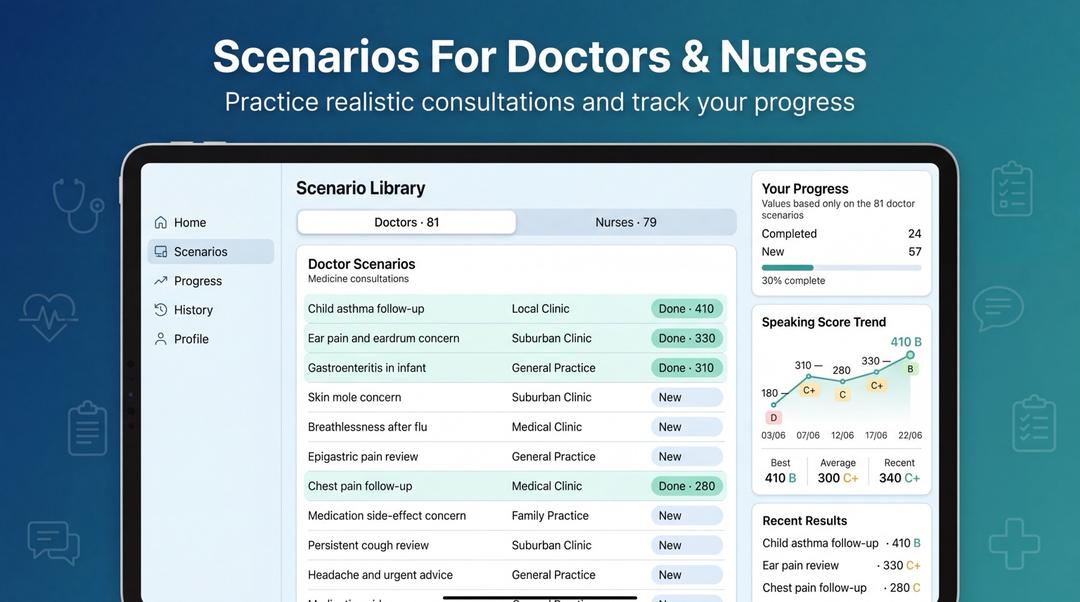Switch to the Doctors · 81 tab
1080x602 pixels.
coord(406,222)
